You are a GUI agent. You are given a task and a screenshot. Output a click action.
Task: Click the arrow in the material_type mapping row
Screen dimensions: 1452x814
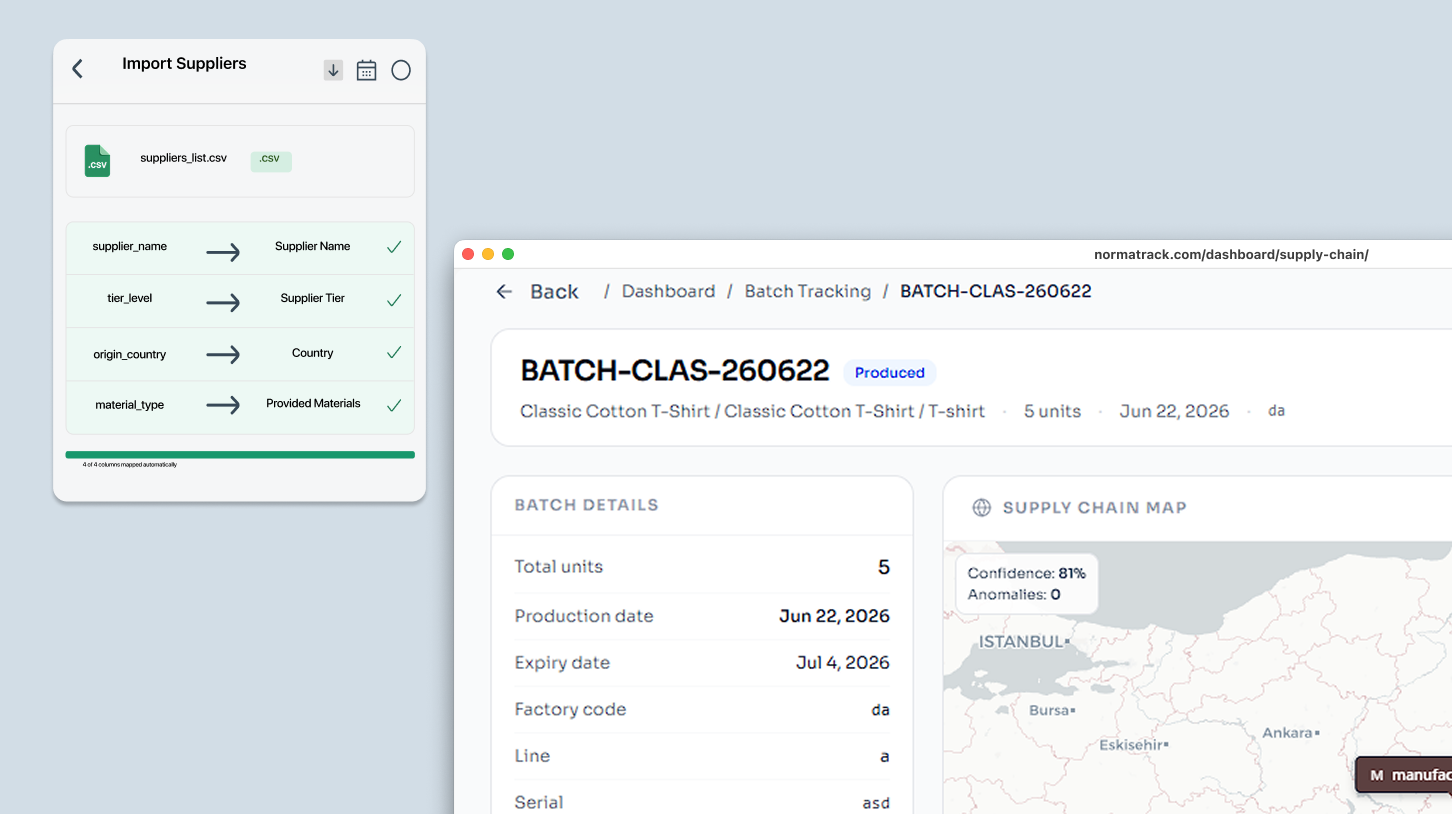click(223, 405)
